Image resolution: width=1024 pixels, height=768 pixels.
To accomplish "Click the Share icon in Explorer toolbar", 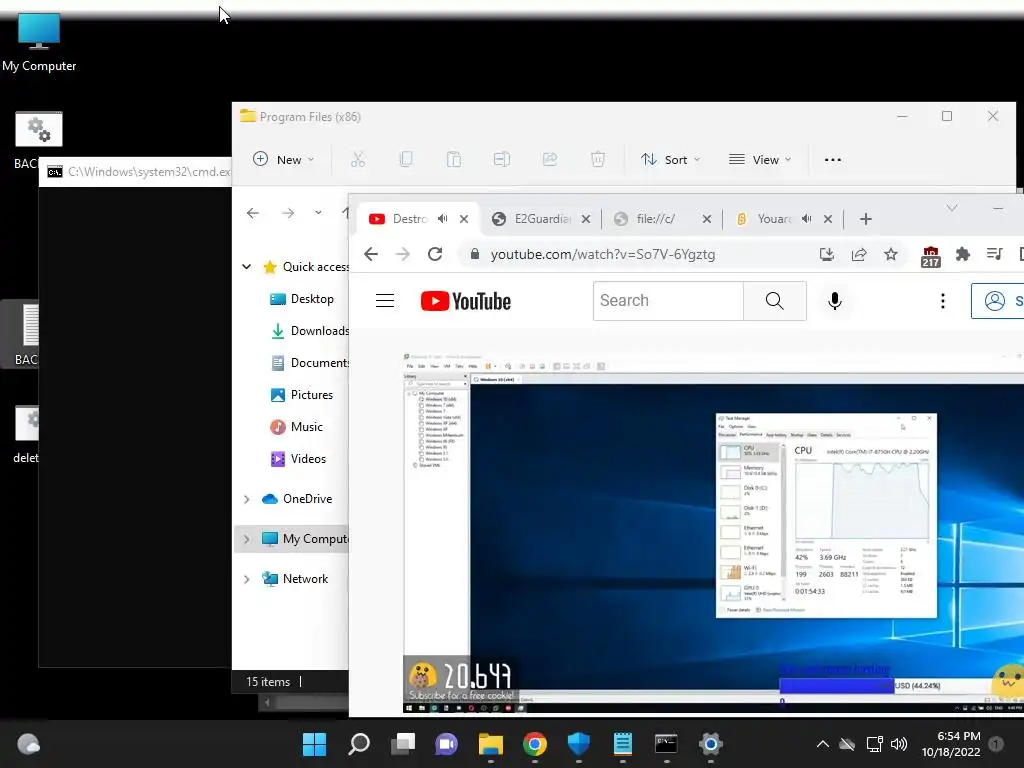I will (x=550, y=159).
